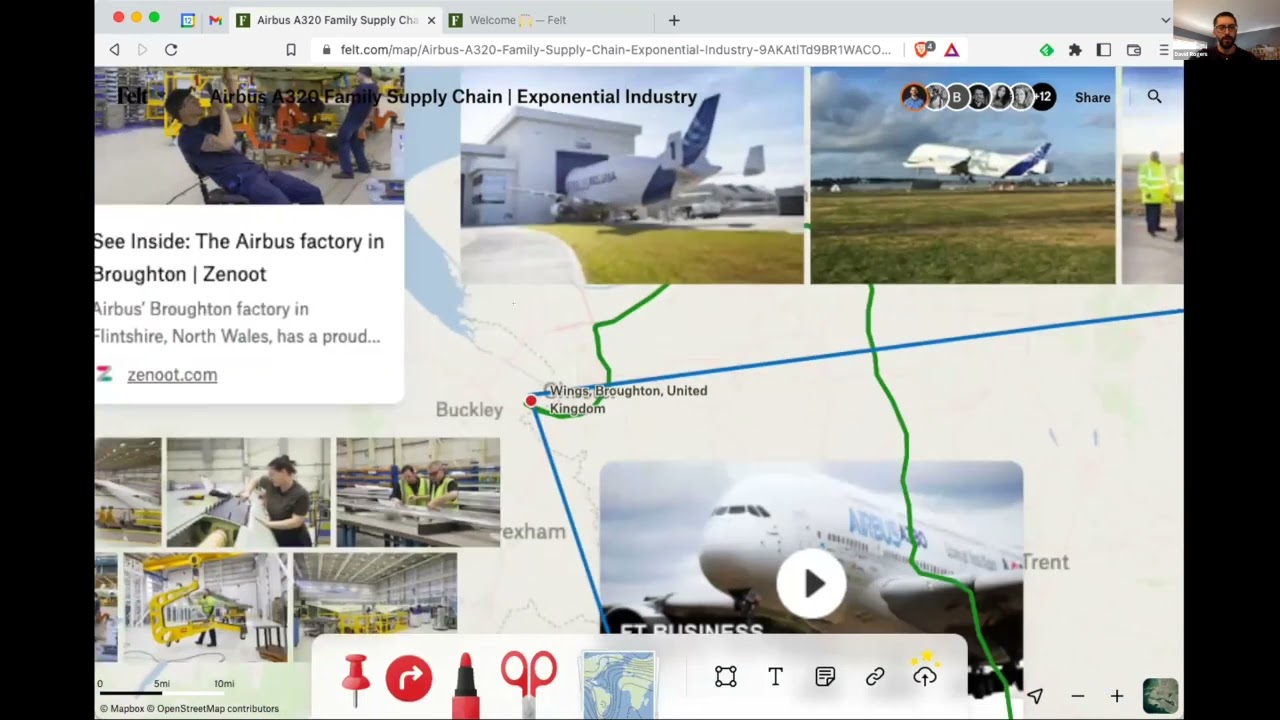Click the first collaborator avatar
The image size is (1280, 720).
point(913,97)
